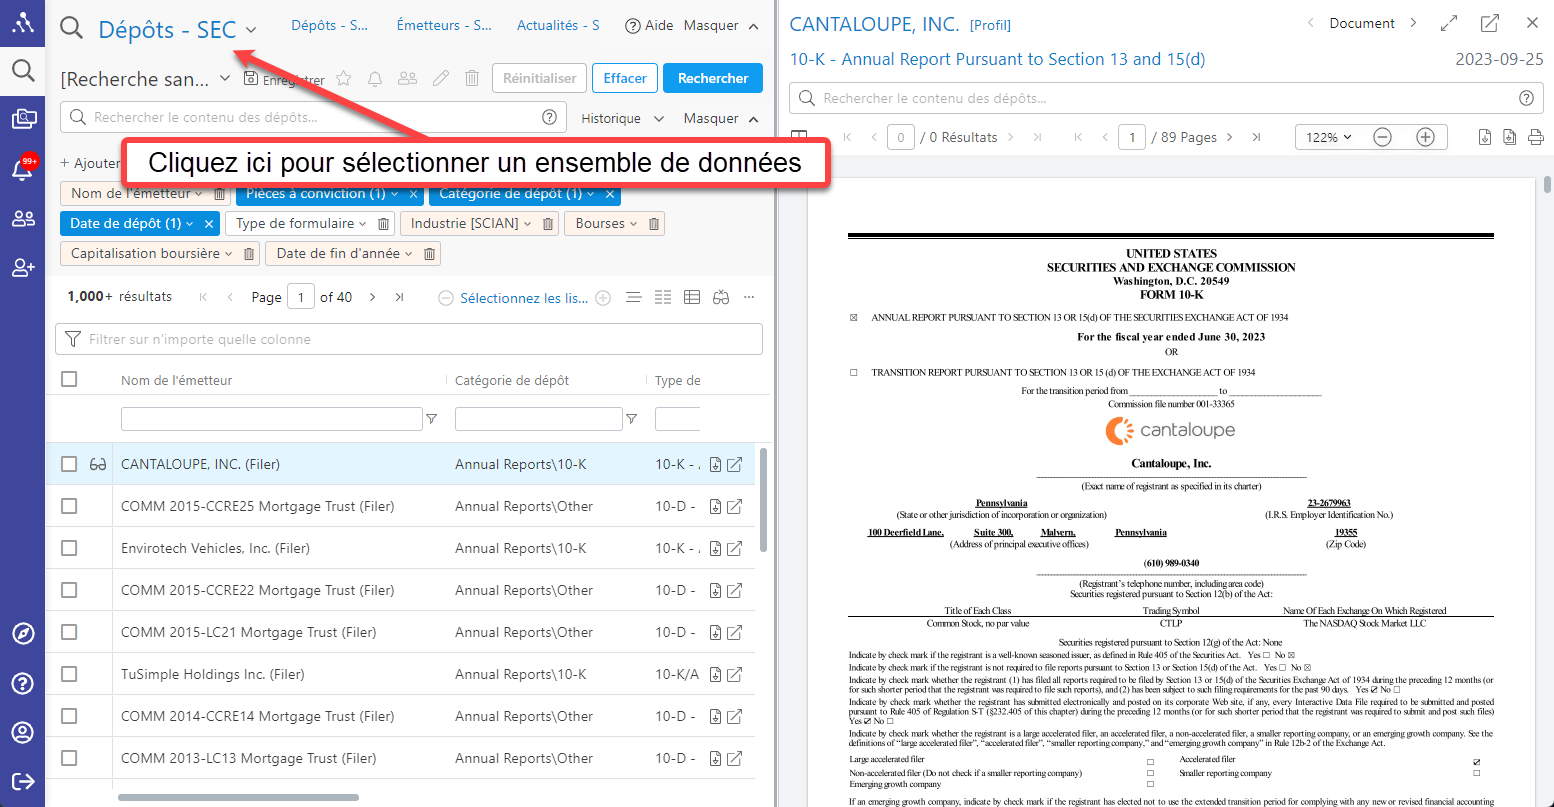Edit the search with the pencil icon
This screenshot has height=807, width=1554.
(440, 78)
